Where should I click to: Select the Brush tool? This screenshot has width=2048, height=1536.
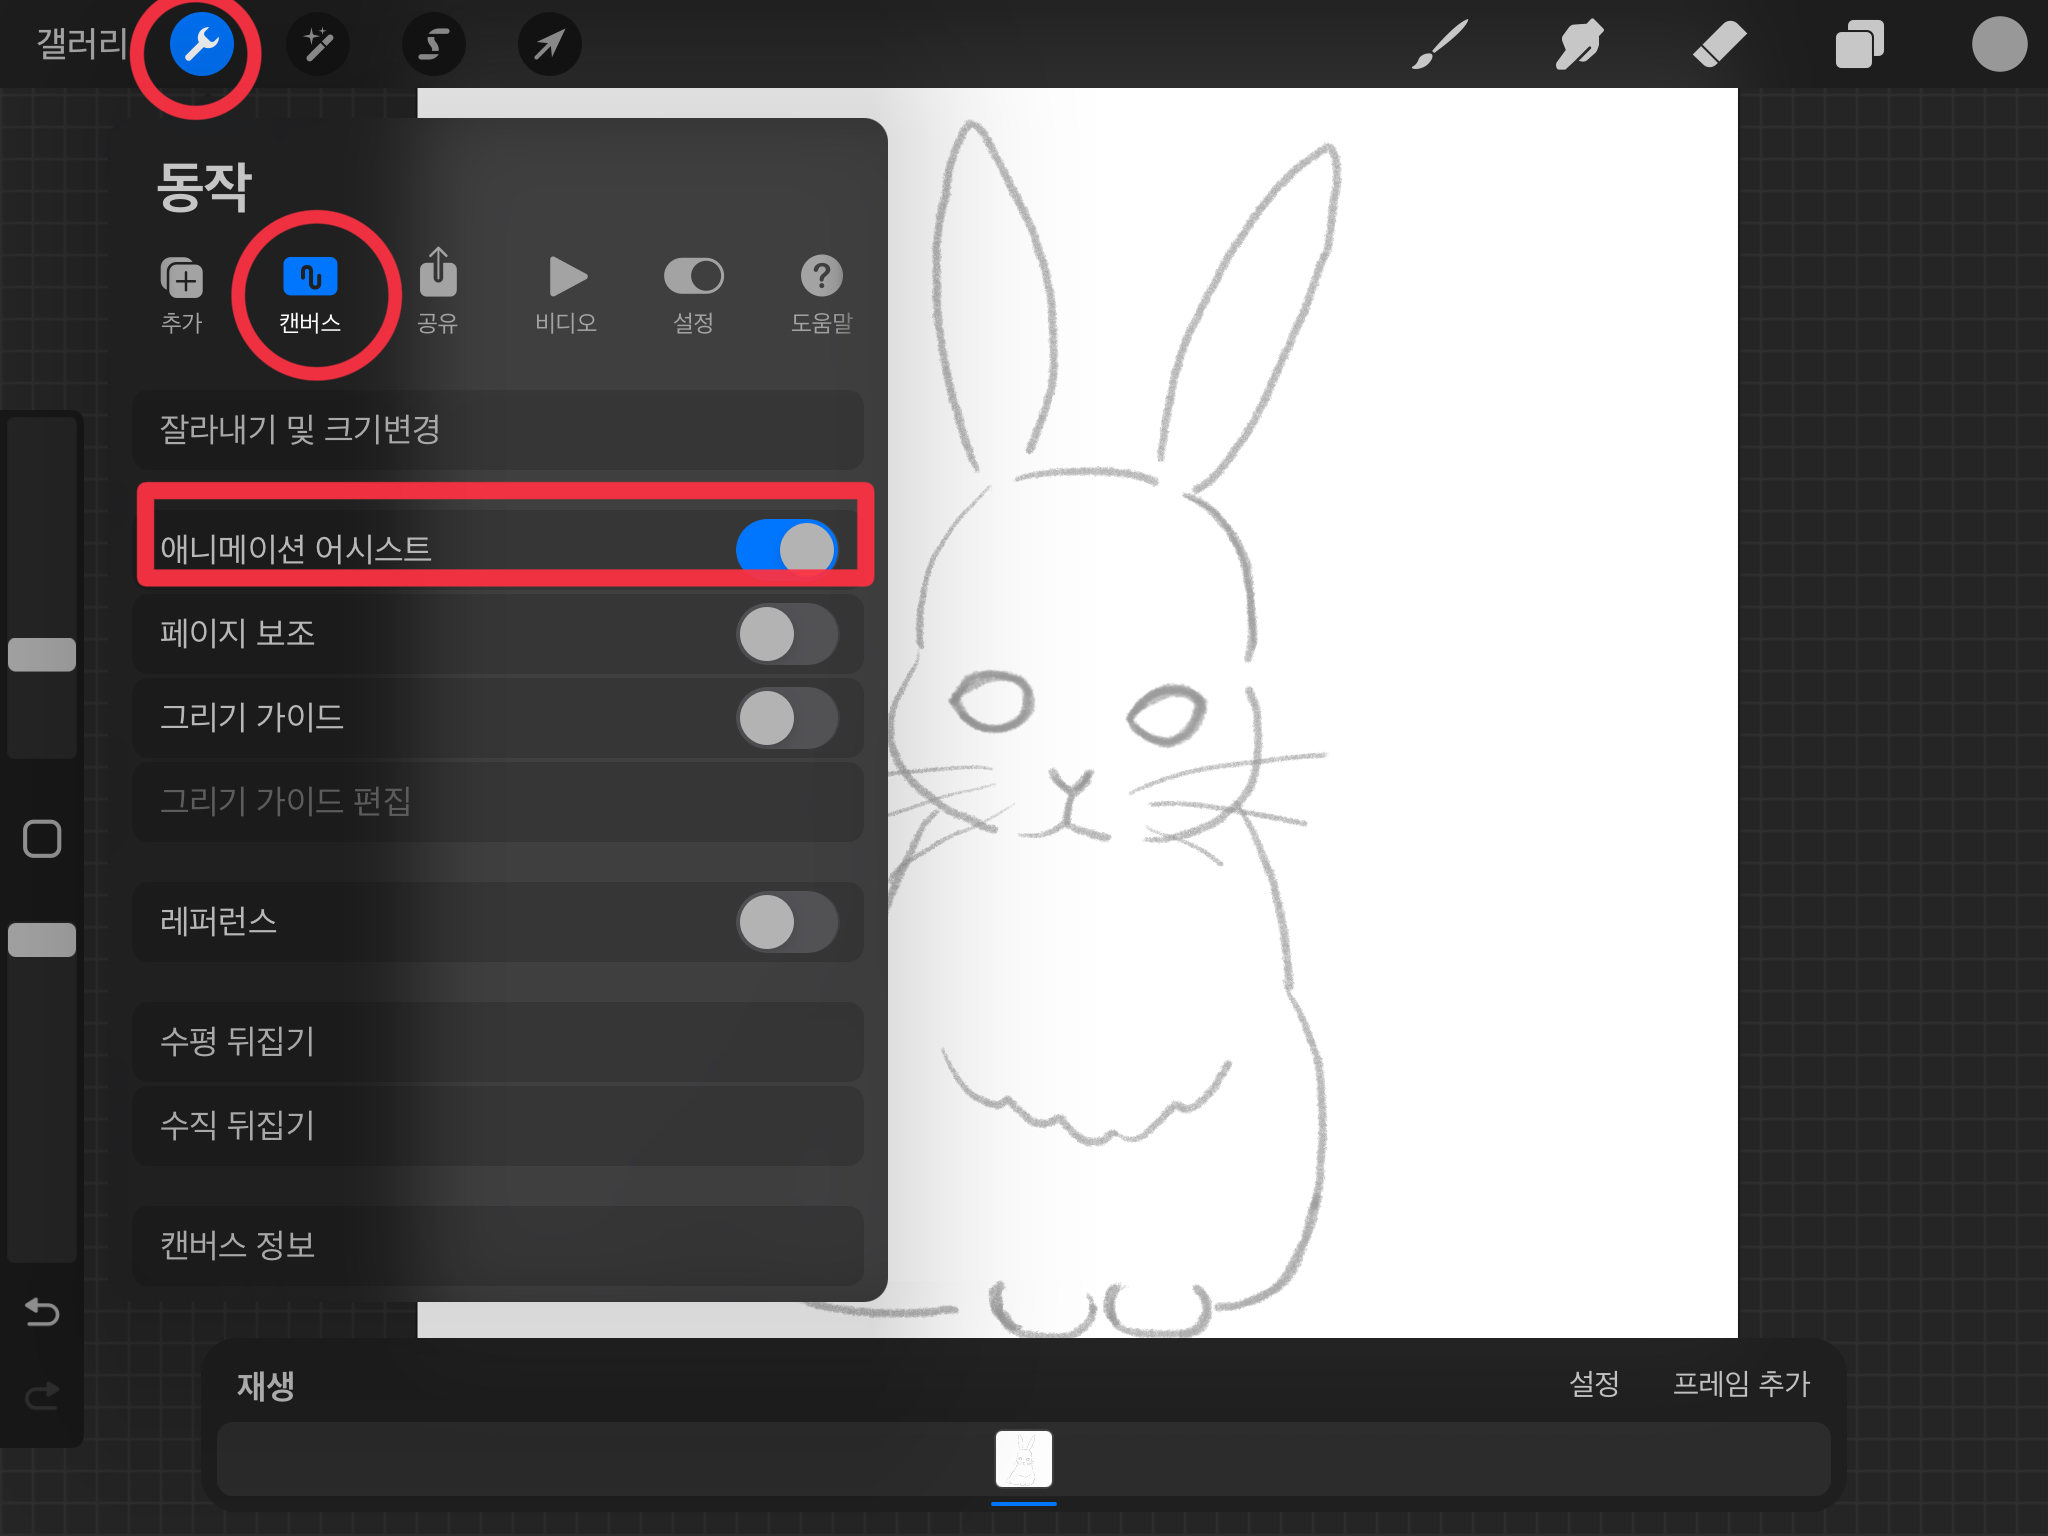click(x=1439, y=45)
